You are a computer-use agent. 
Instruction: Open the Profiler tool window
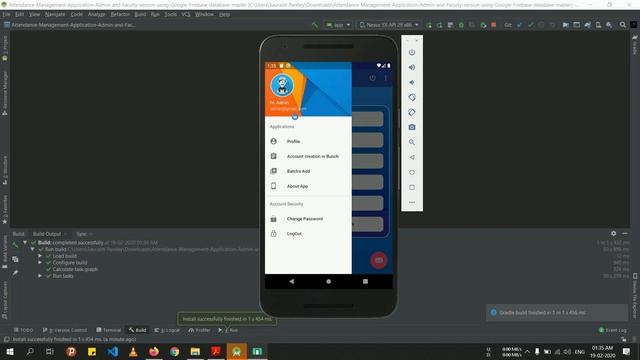tap(199, 330)
